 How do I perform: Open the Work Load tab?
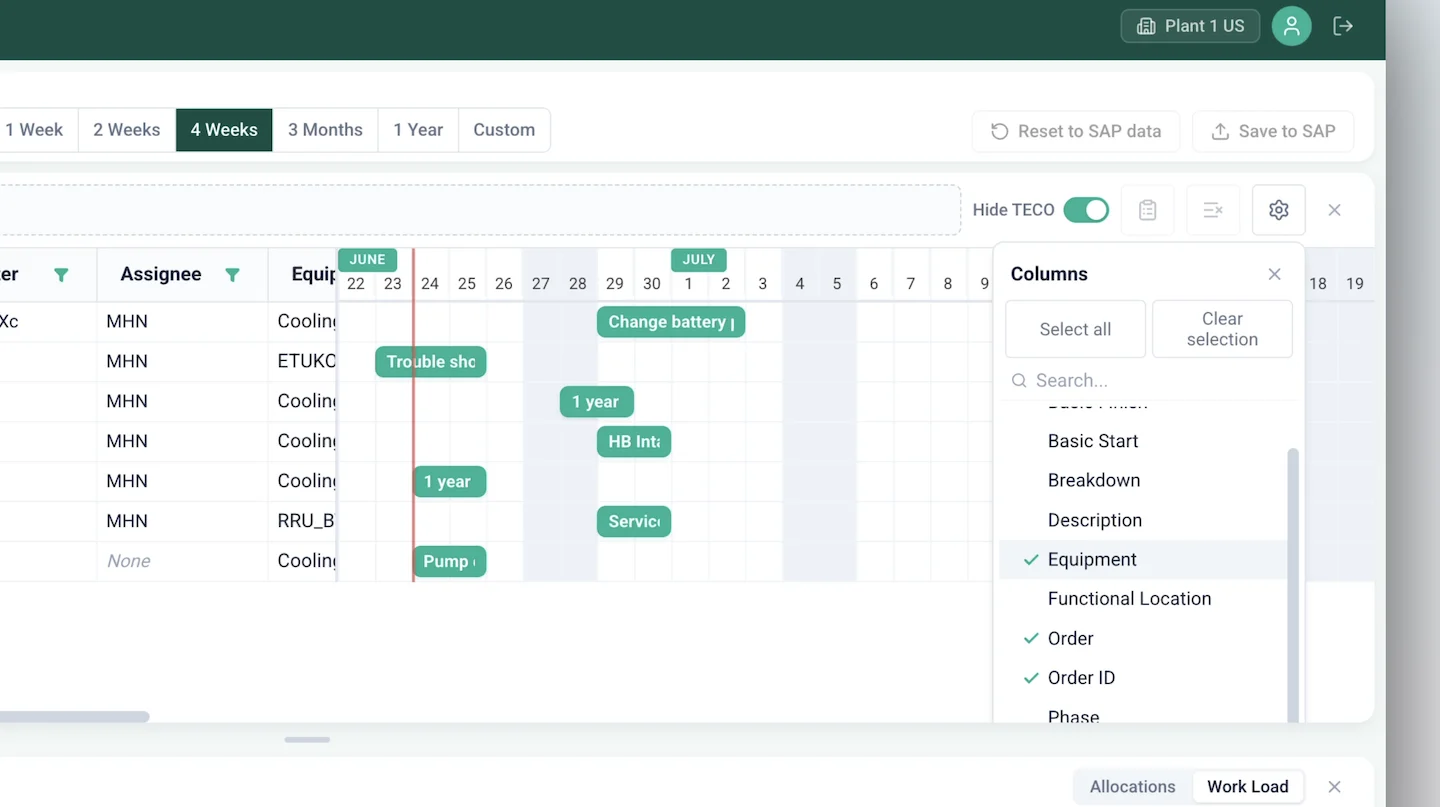point(1248,787)
